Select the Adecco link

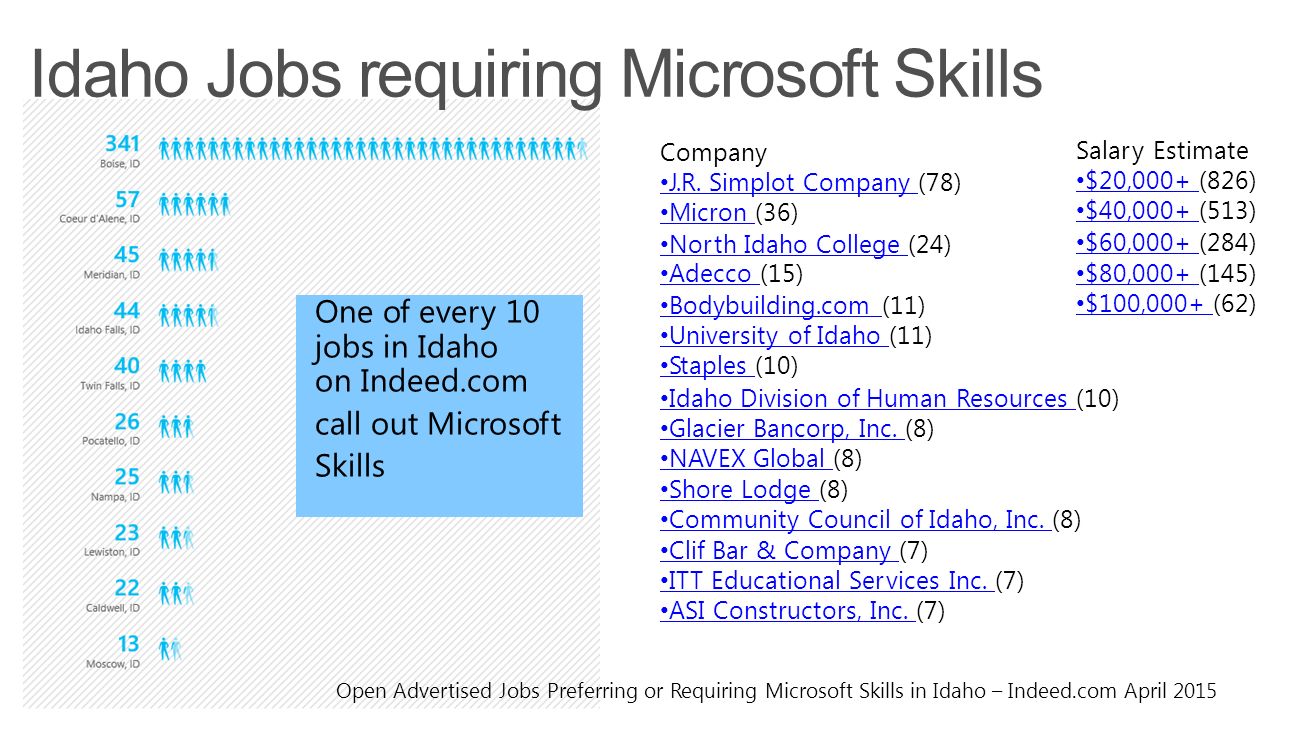point(710,273)
